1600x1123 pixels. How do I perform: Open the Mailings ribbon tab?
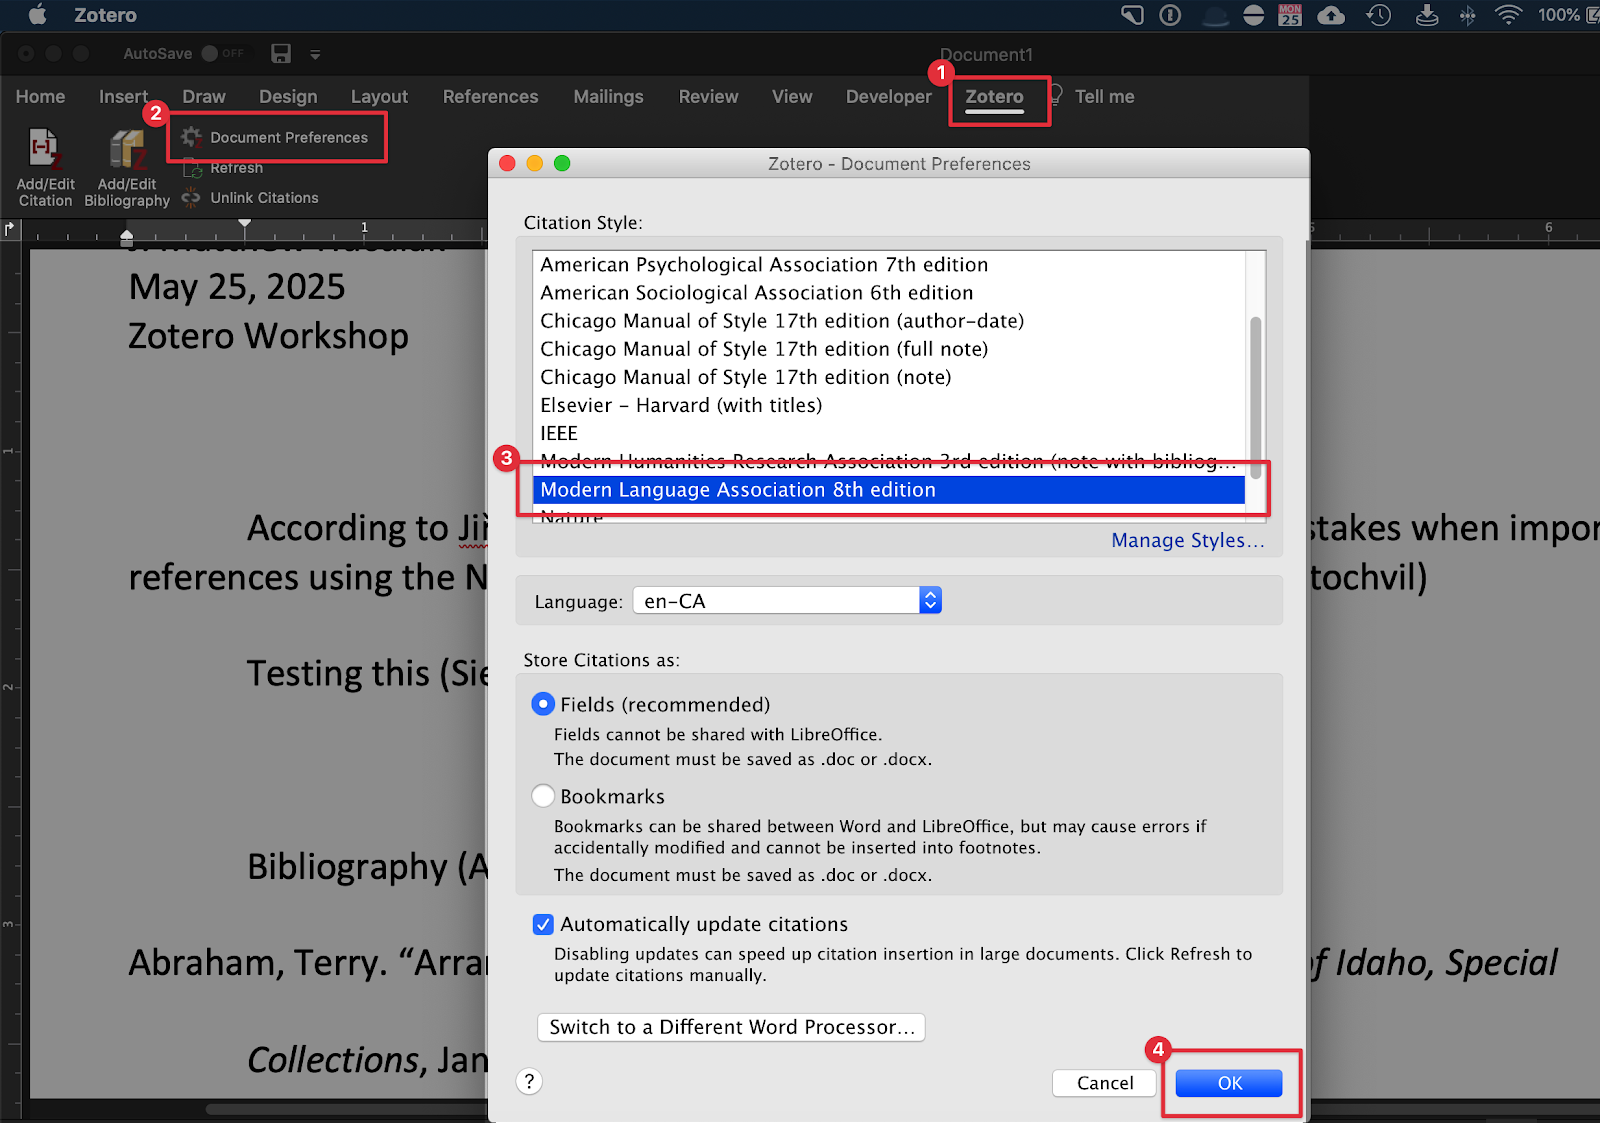(x=608, y=96)
